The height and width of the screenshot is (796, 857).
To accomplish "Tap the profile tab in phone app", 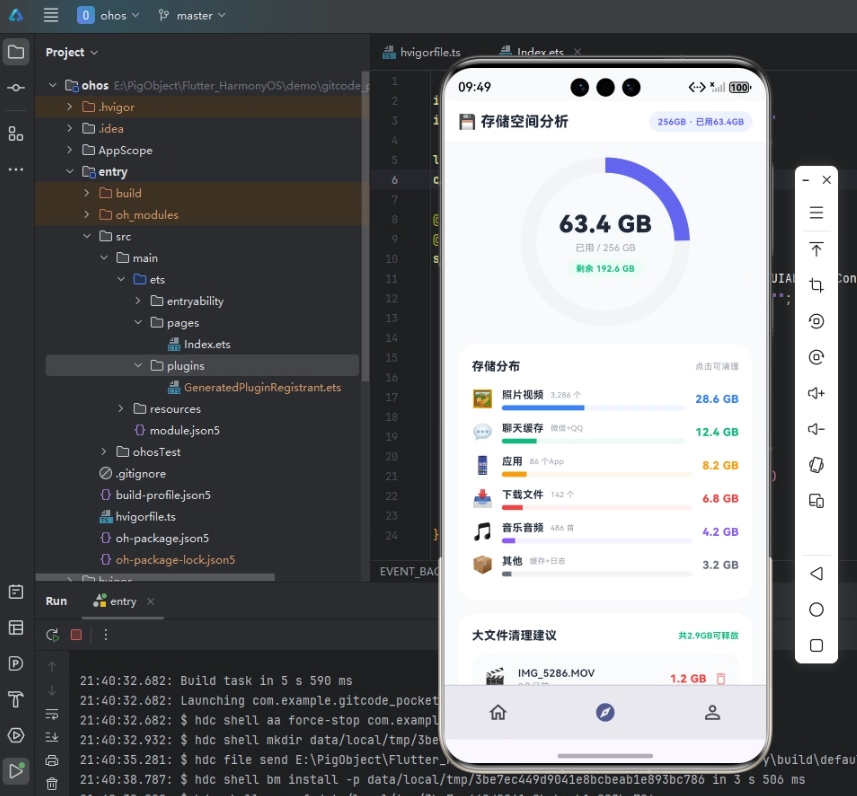I will 712,712.
